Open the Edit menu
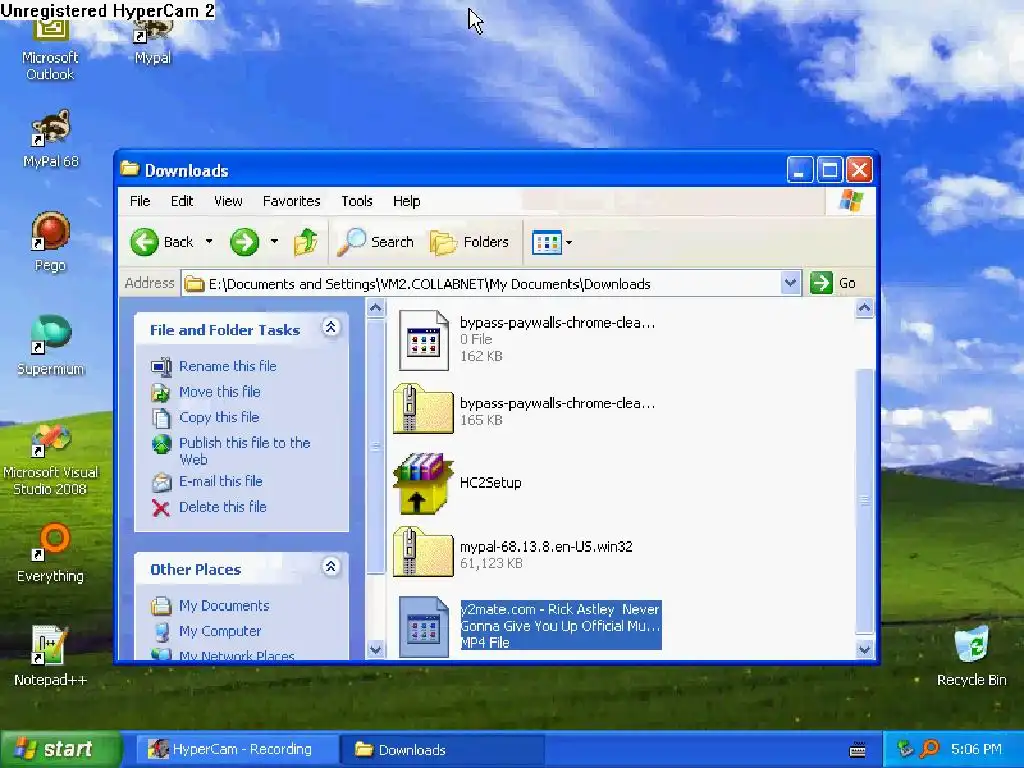 point(182,201)
